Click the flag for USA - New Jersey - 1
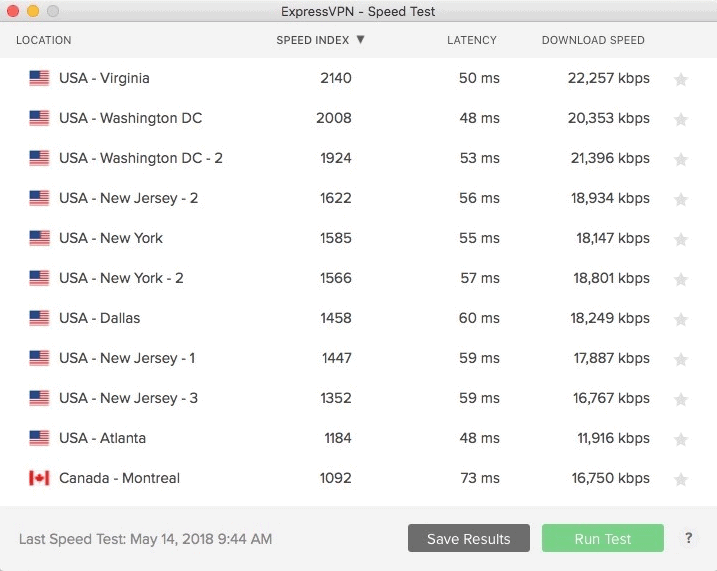The image size is (717, 571). point(39,358)
